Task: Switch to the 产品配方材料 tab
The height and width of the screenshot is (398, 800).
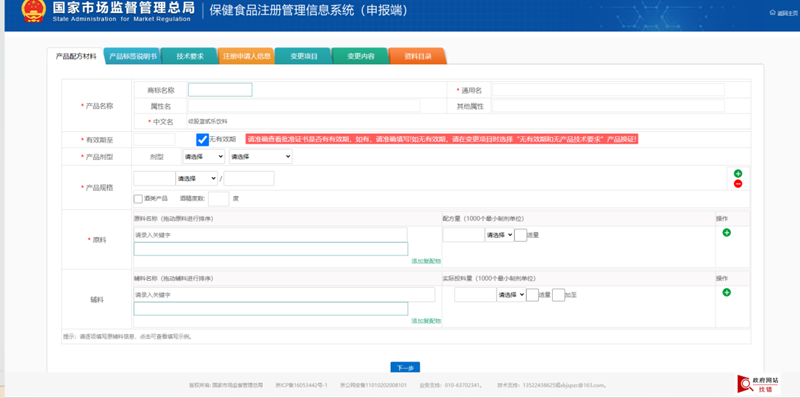Action: 76,56
